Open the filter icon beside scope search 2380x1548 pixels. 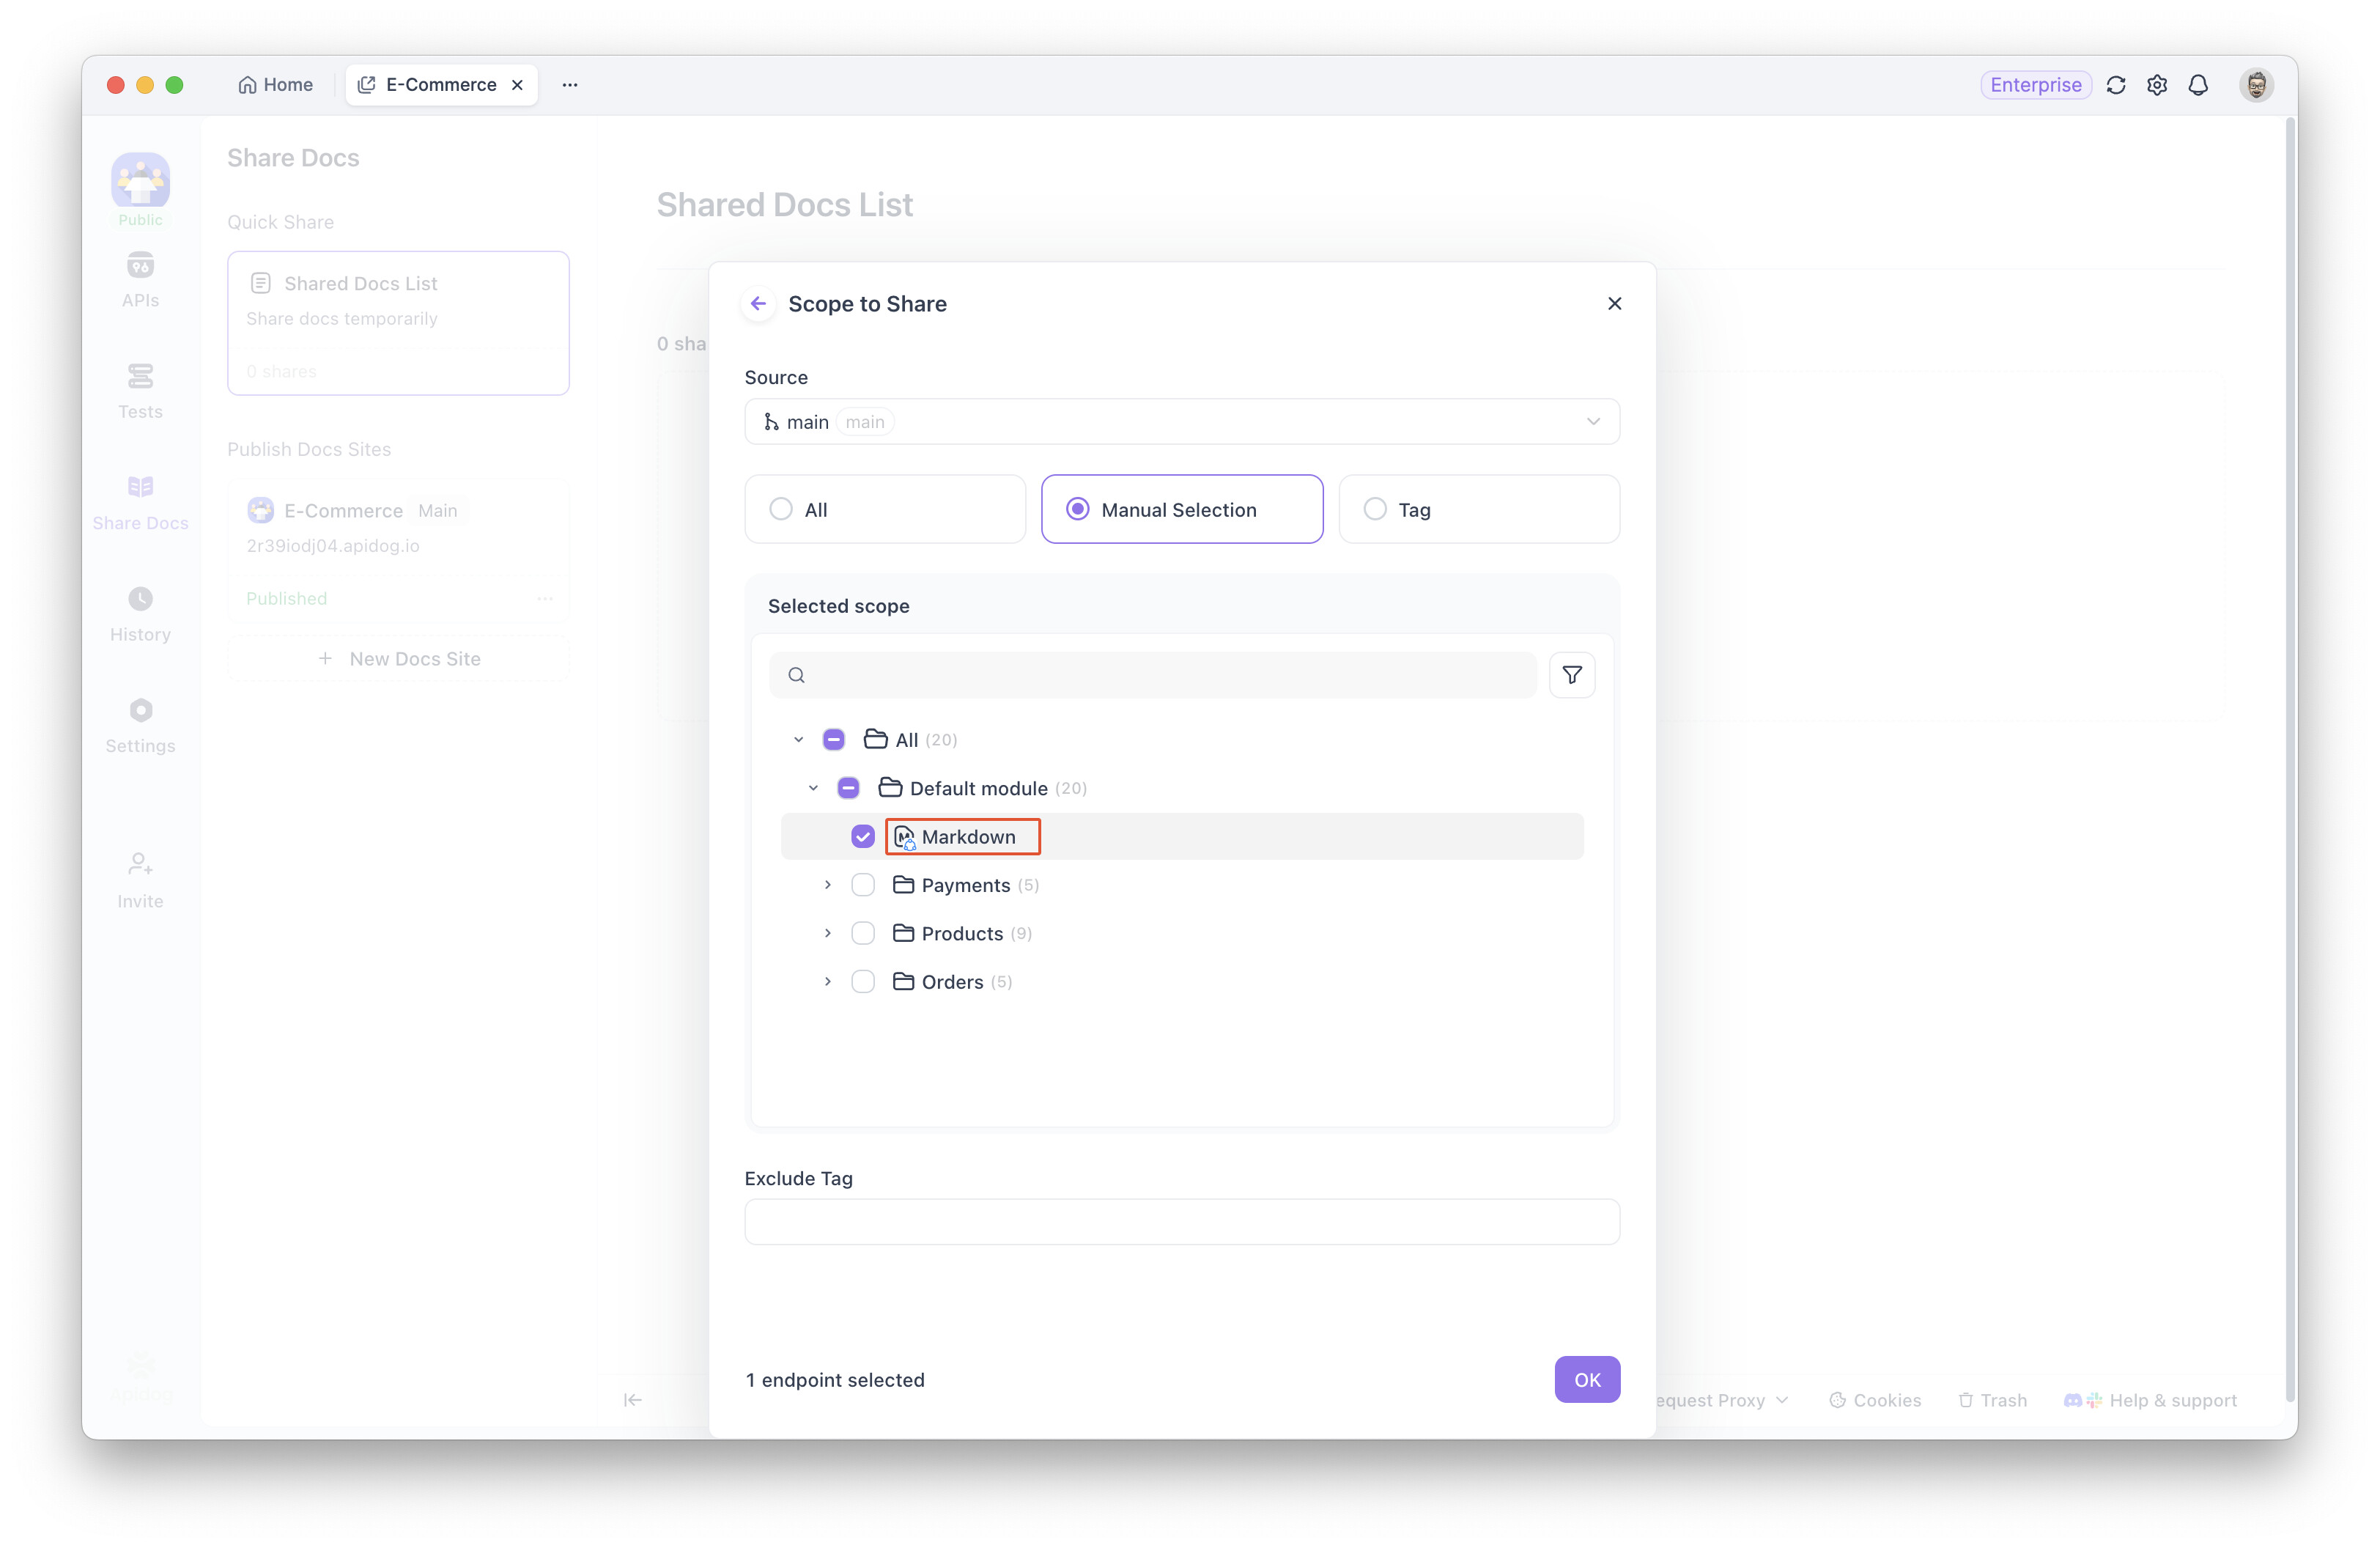click(x=1572, y=675)
